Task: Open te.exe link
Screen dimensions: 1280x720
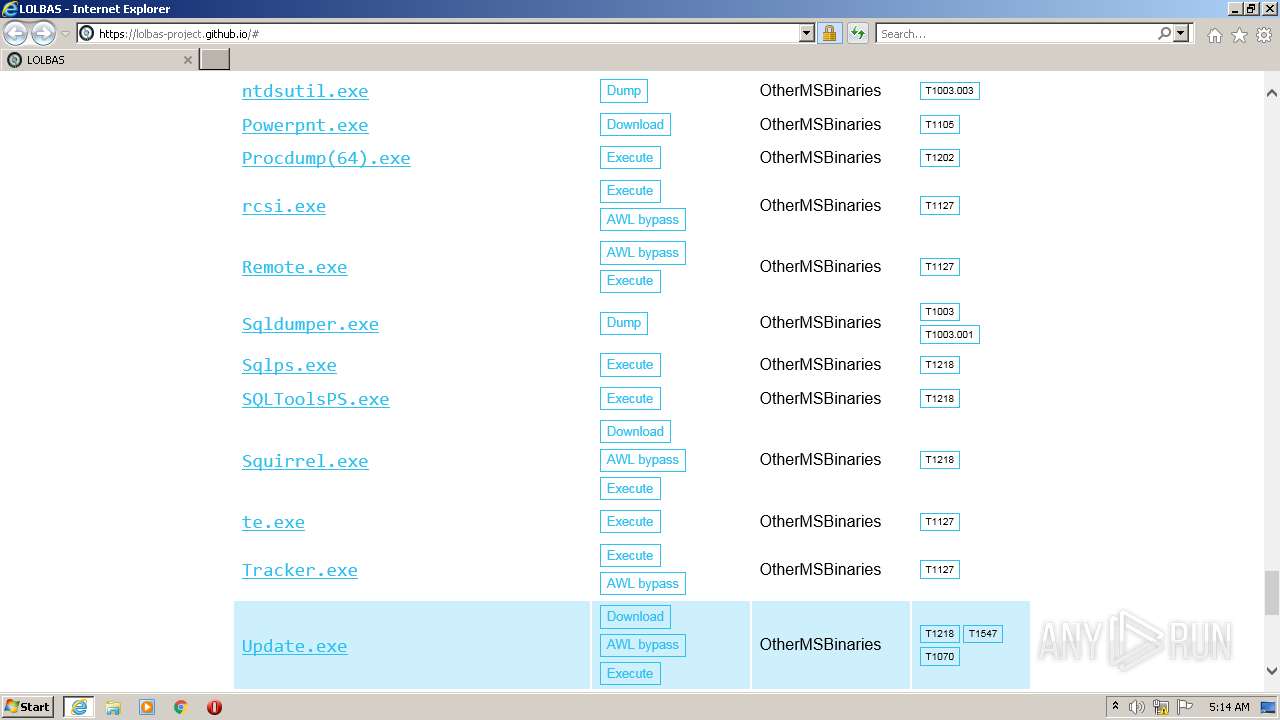Action: pyautogui.click(x=273, y=522)
